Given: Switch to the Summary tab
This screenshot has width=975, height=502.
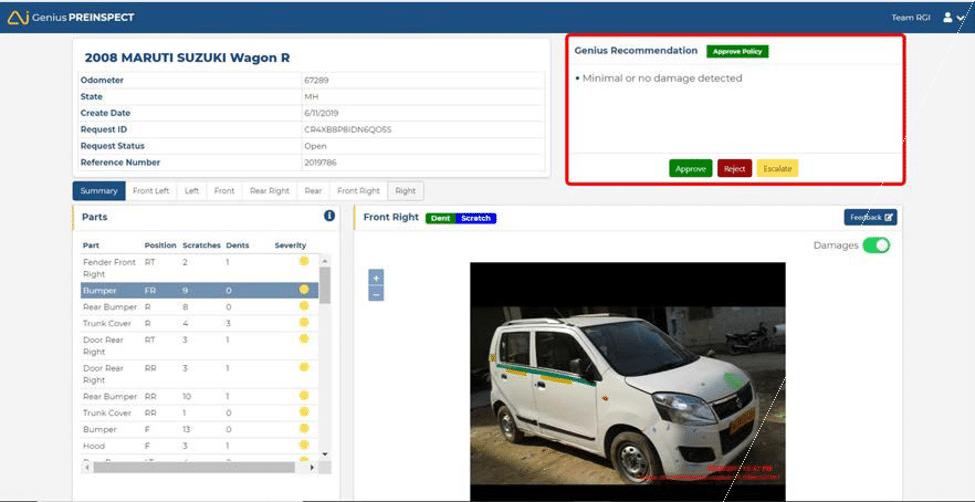Looking at the screenshot, I should pyautogui.click(x=99, y=191).
